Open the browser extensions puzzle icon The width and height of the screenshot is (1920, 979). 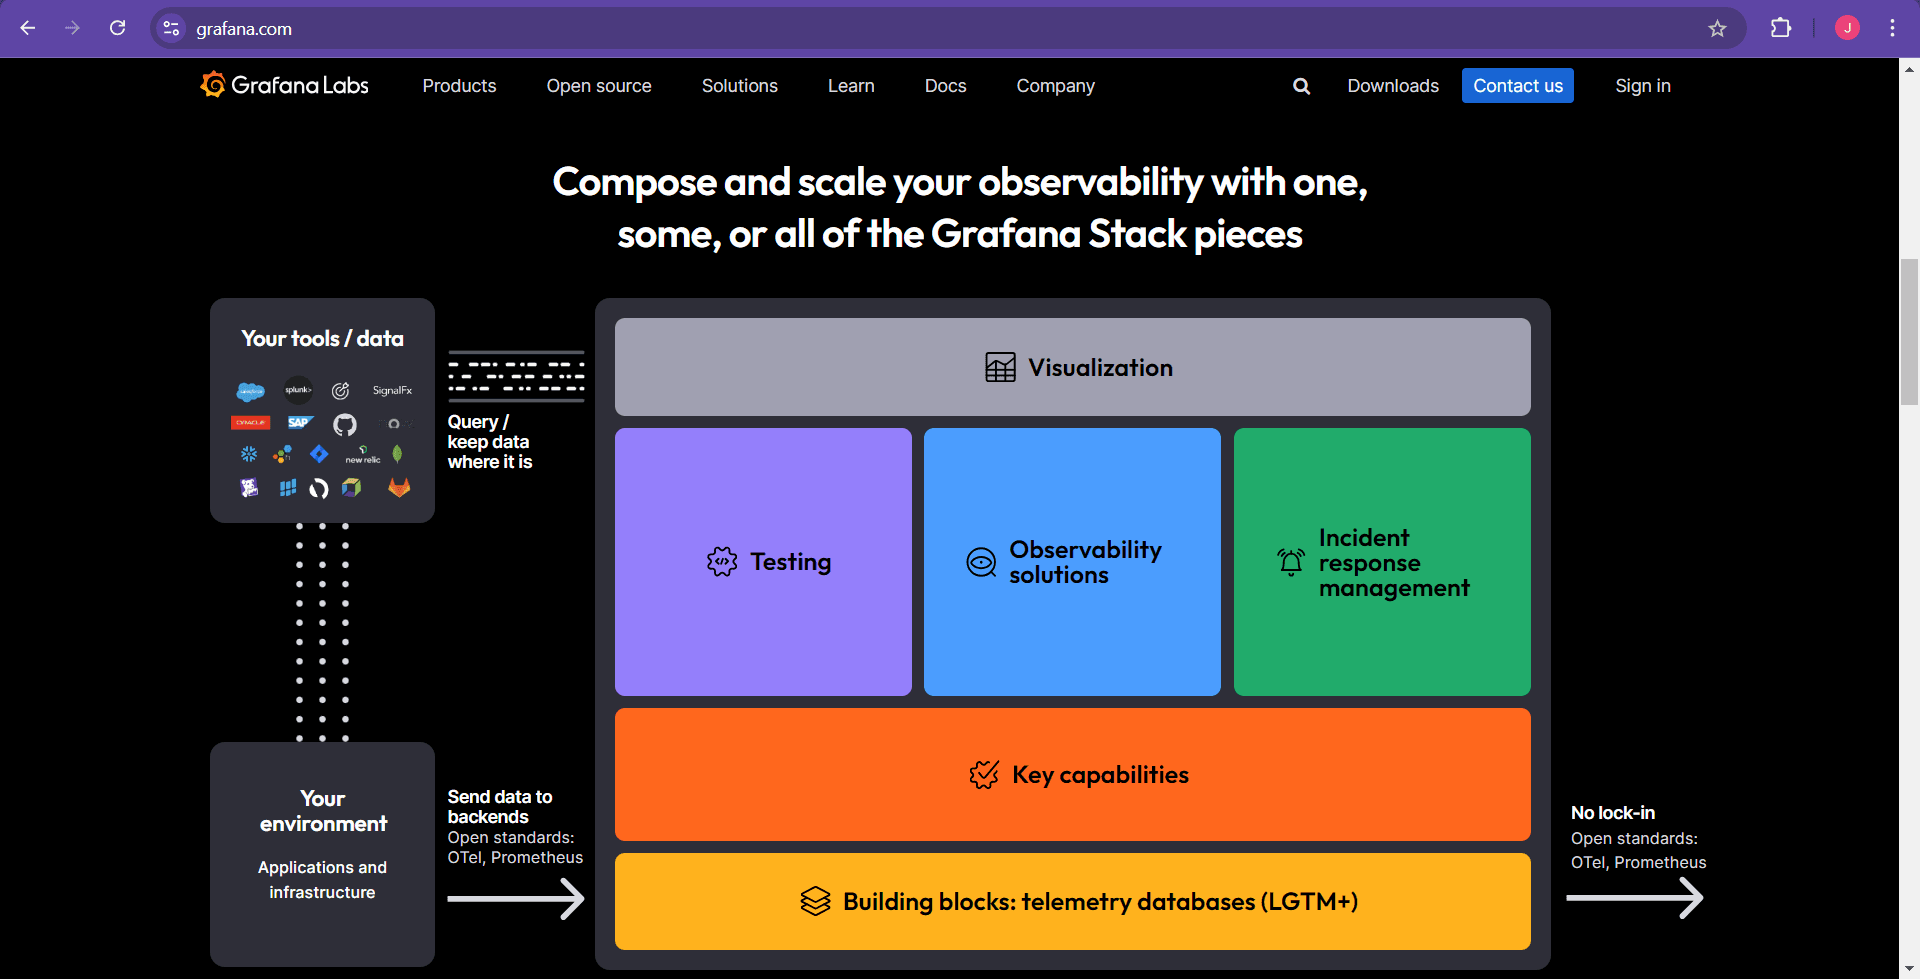pyautogui.click(x=1781, y=28)
